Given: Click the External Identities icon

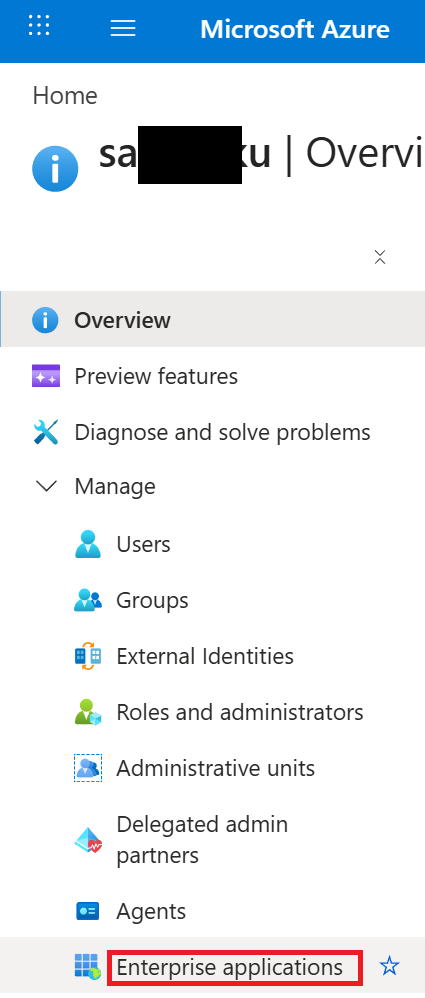Looking at the screenshot, I should 88,656.
